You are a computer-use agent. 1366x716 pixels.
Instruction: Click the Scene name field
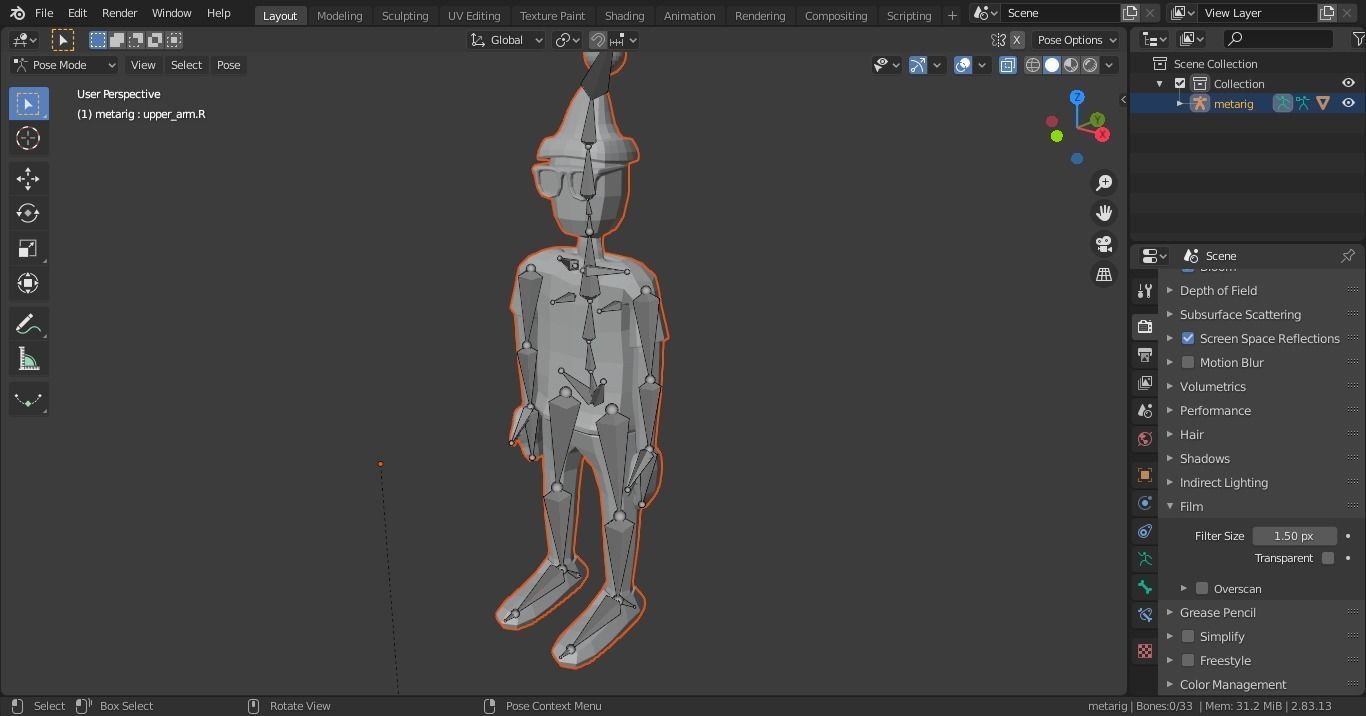point(1059,13)
